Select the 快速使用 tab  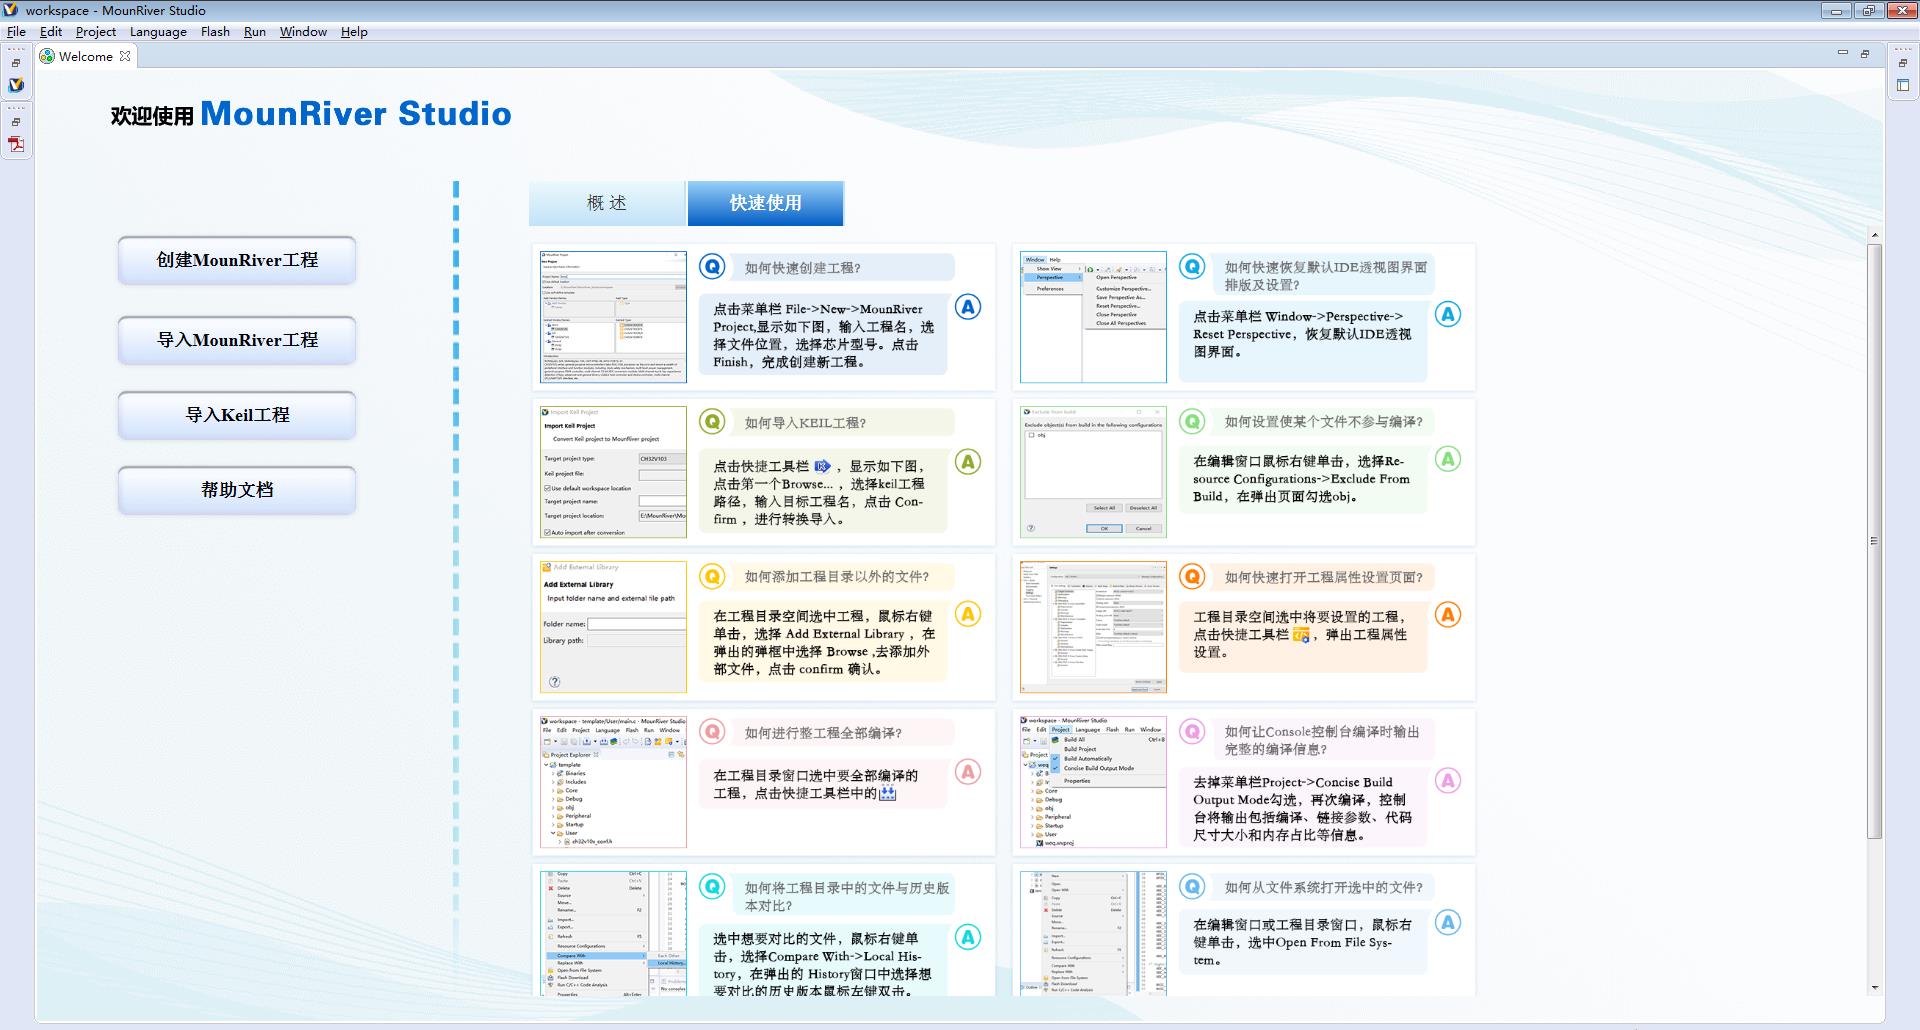pos(766,203)
